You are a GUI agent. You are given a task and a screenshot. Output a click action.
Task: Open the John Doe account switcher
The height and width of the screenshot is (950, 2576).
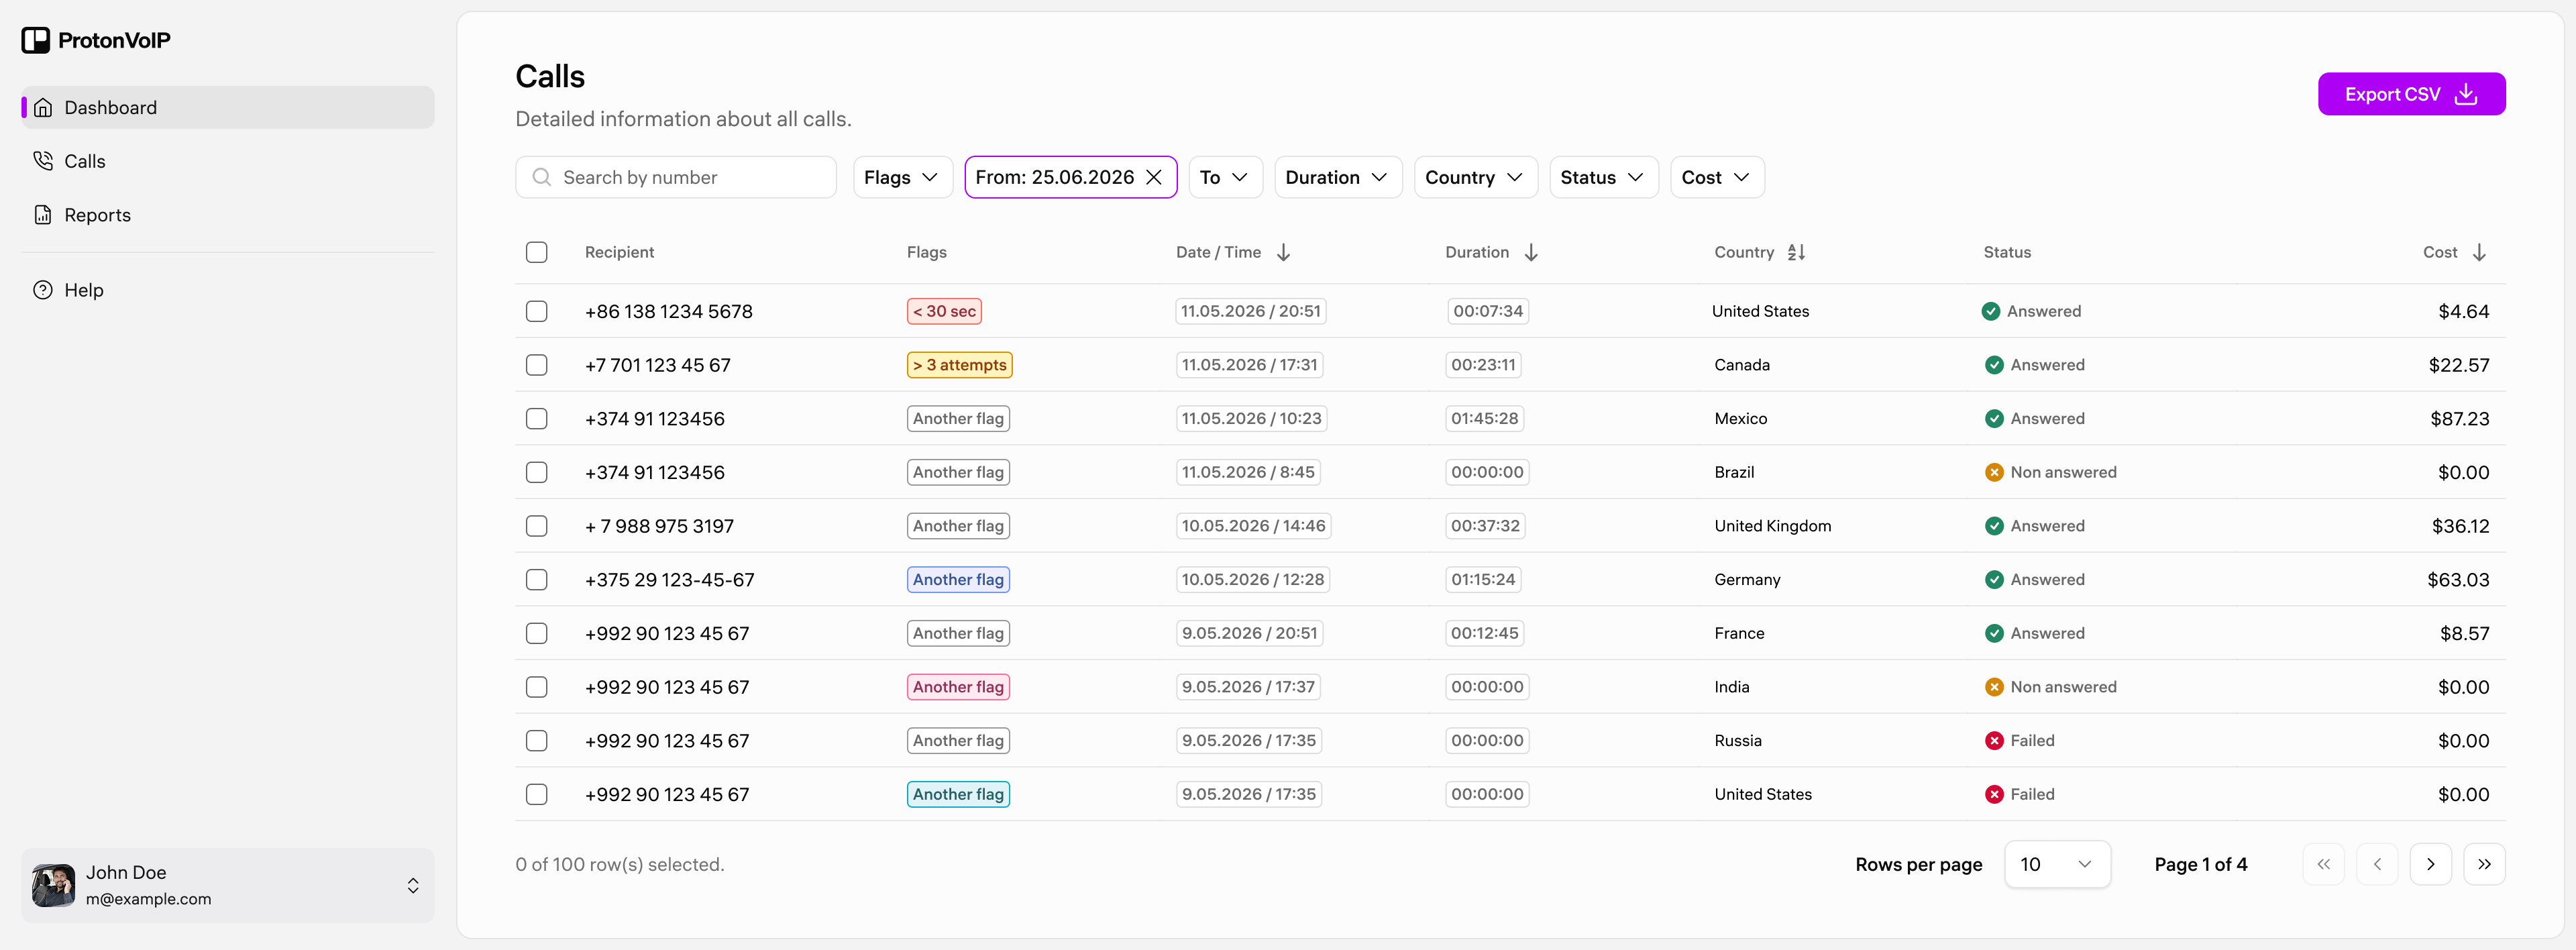[228, 885]
